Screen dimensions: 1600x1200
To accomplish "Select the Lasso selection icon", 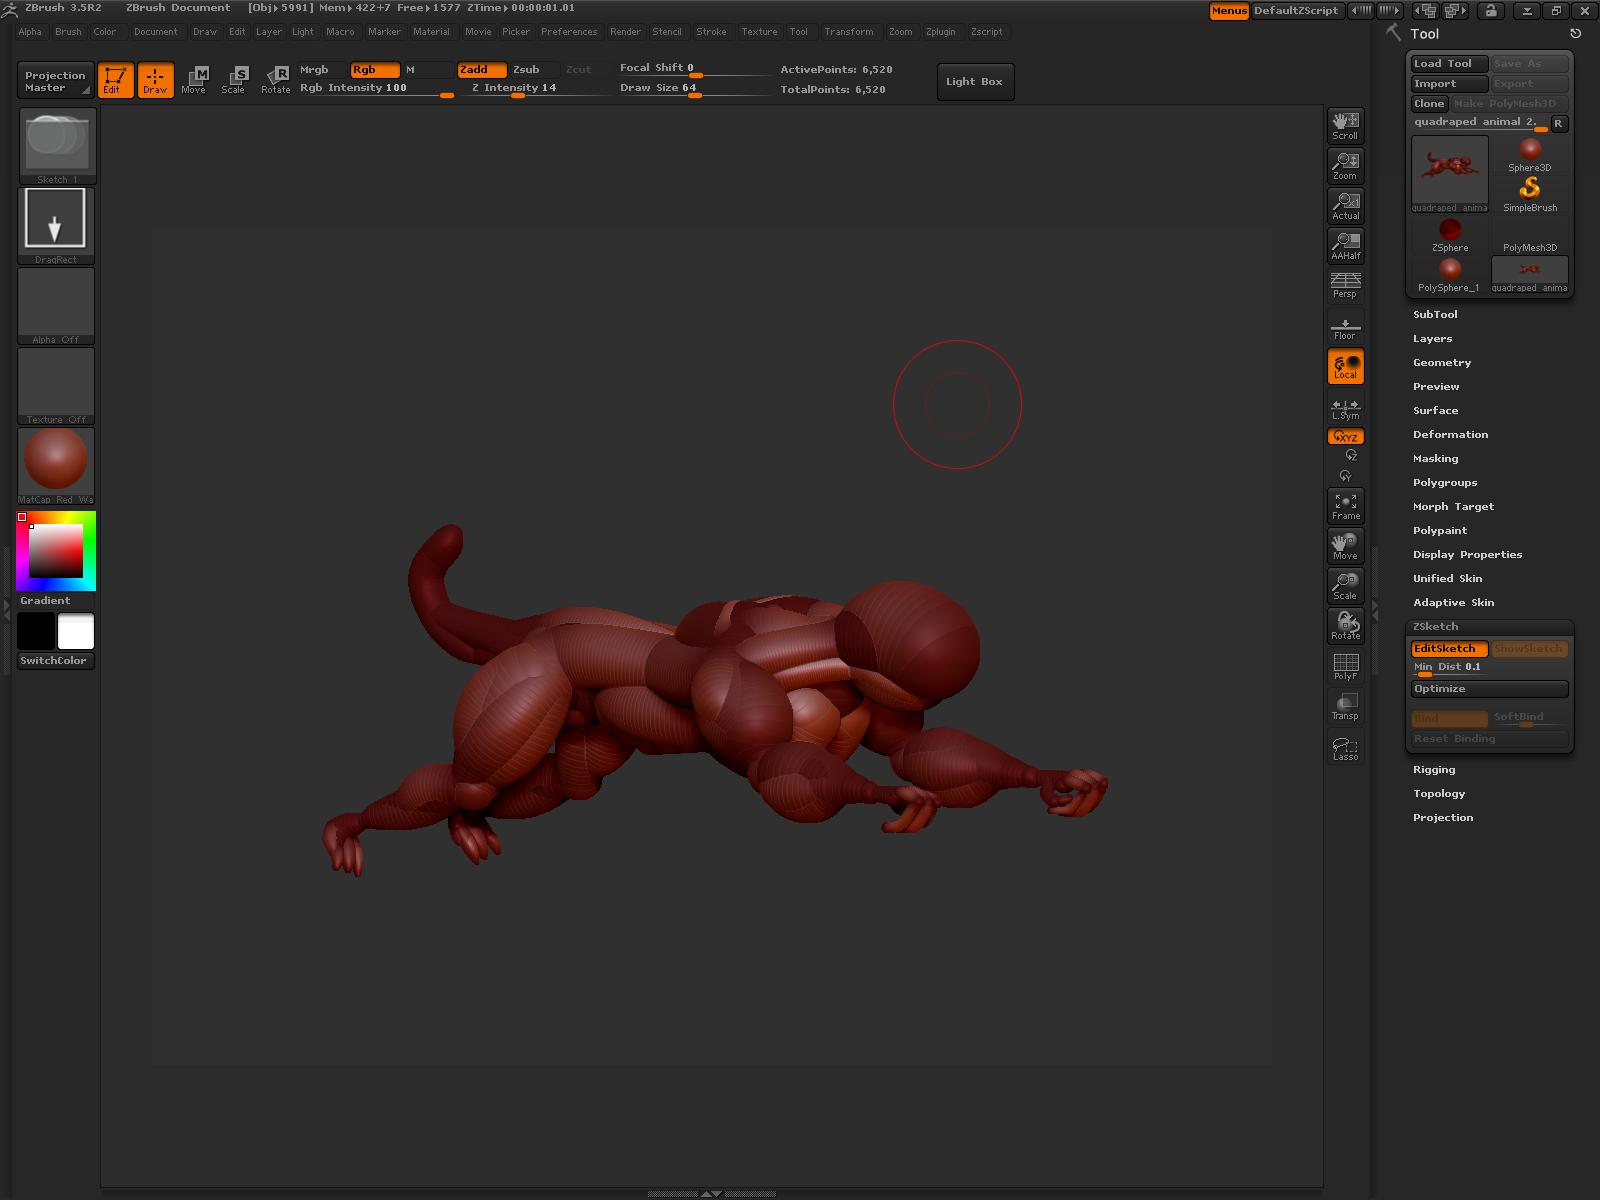I will 1345,748.
